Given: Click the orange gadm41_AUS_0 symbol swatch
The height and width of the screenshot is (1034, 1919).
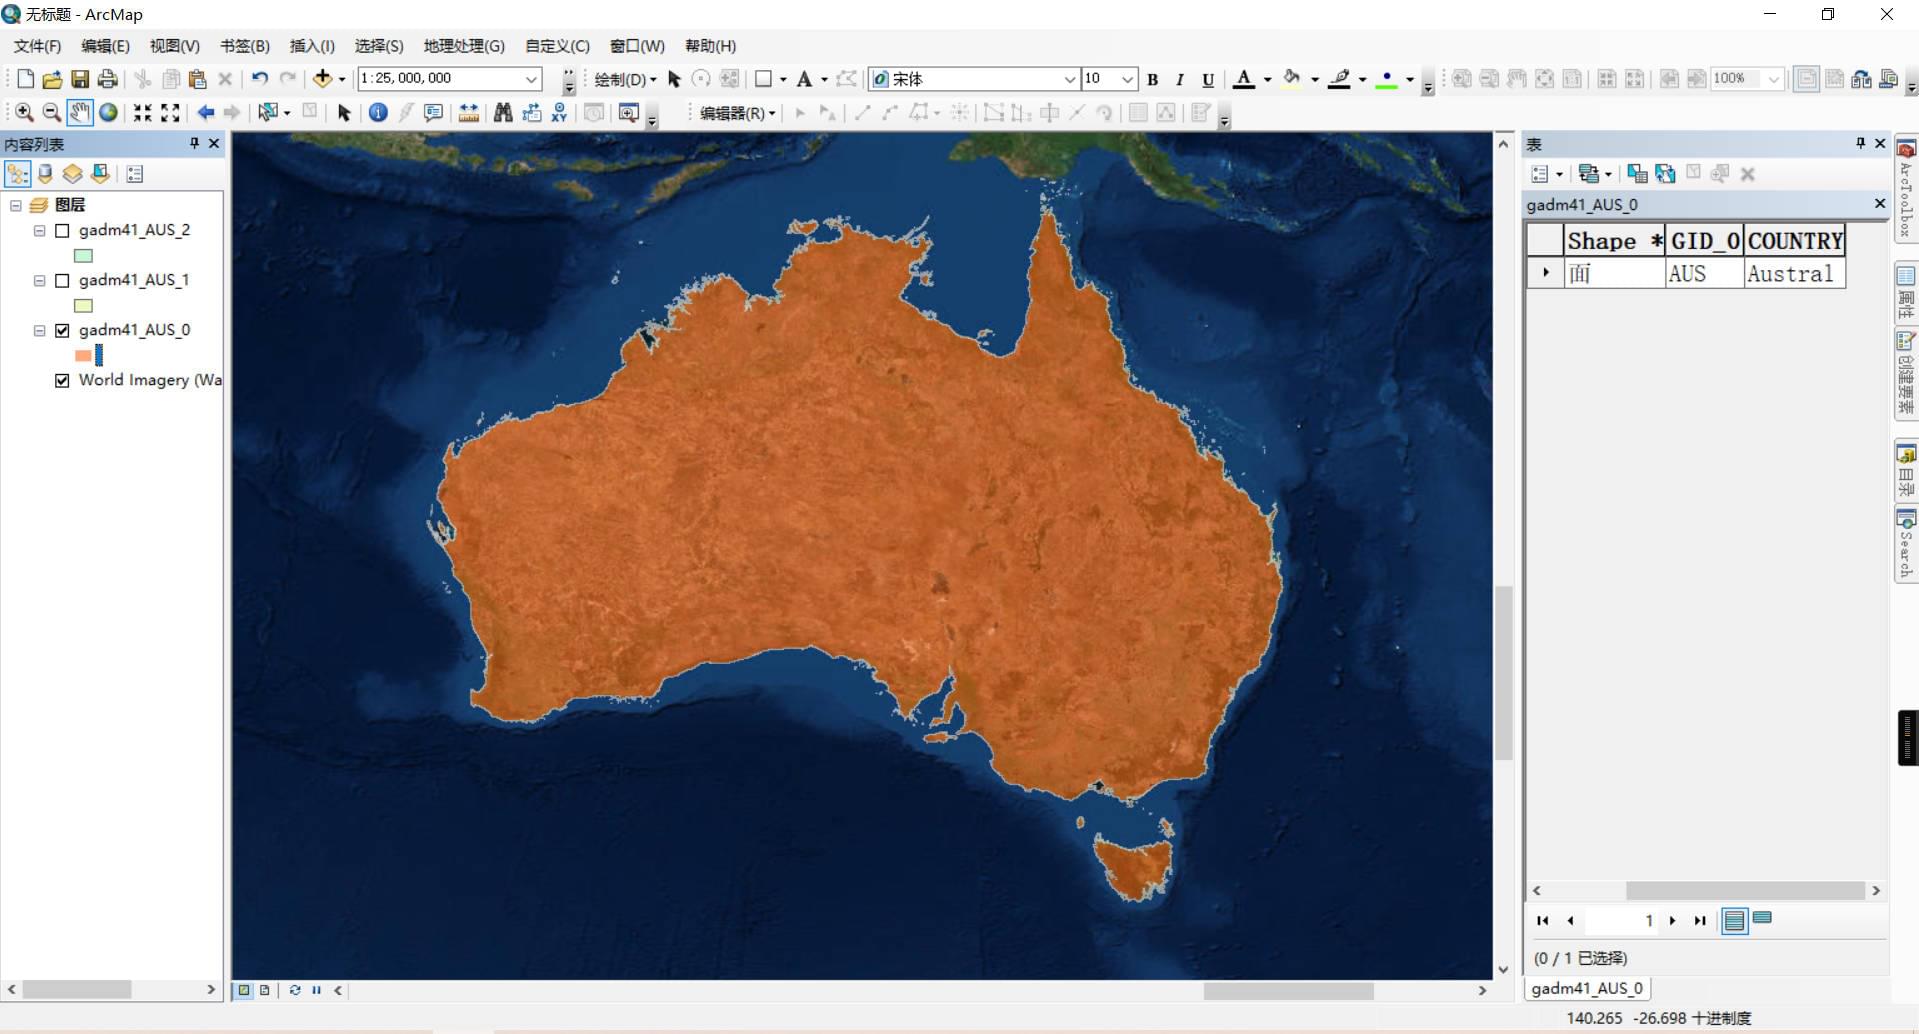Looking at the screenshot, I should pos(83,355).
